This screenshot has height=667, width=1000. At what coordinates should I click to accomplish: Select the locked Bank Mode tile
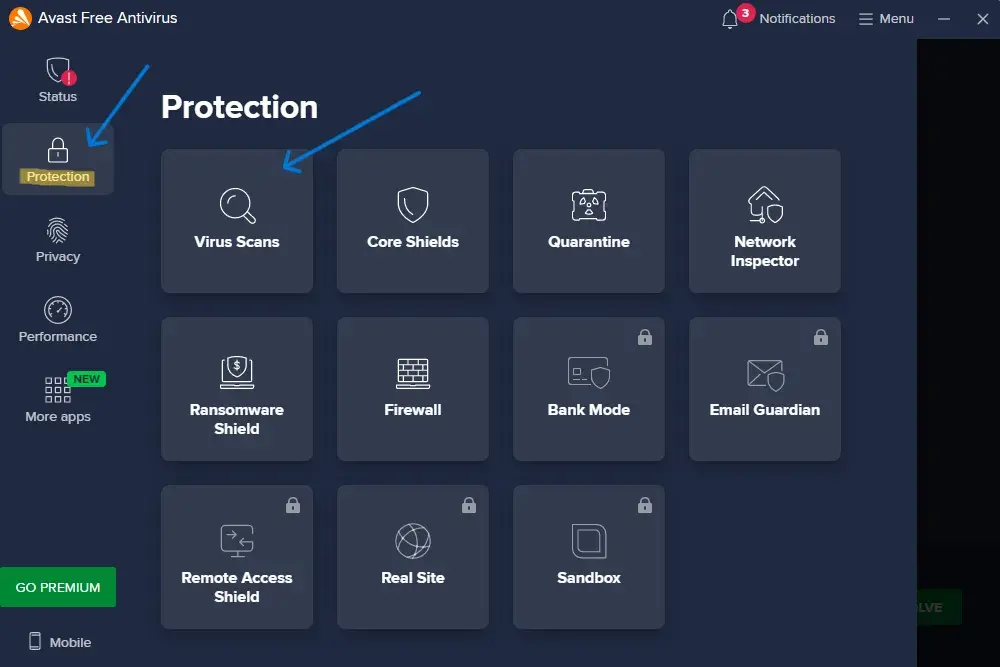pyautogui.click(x=589, y=389)
